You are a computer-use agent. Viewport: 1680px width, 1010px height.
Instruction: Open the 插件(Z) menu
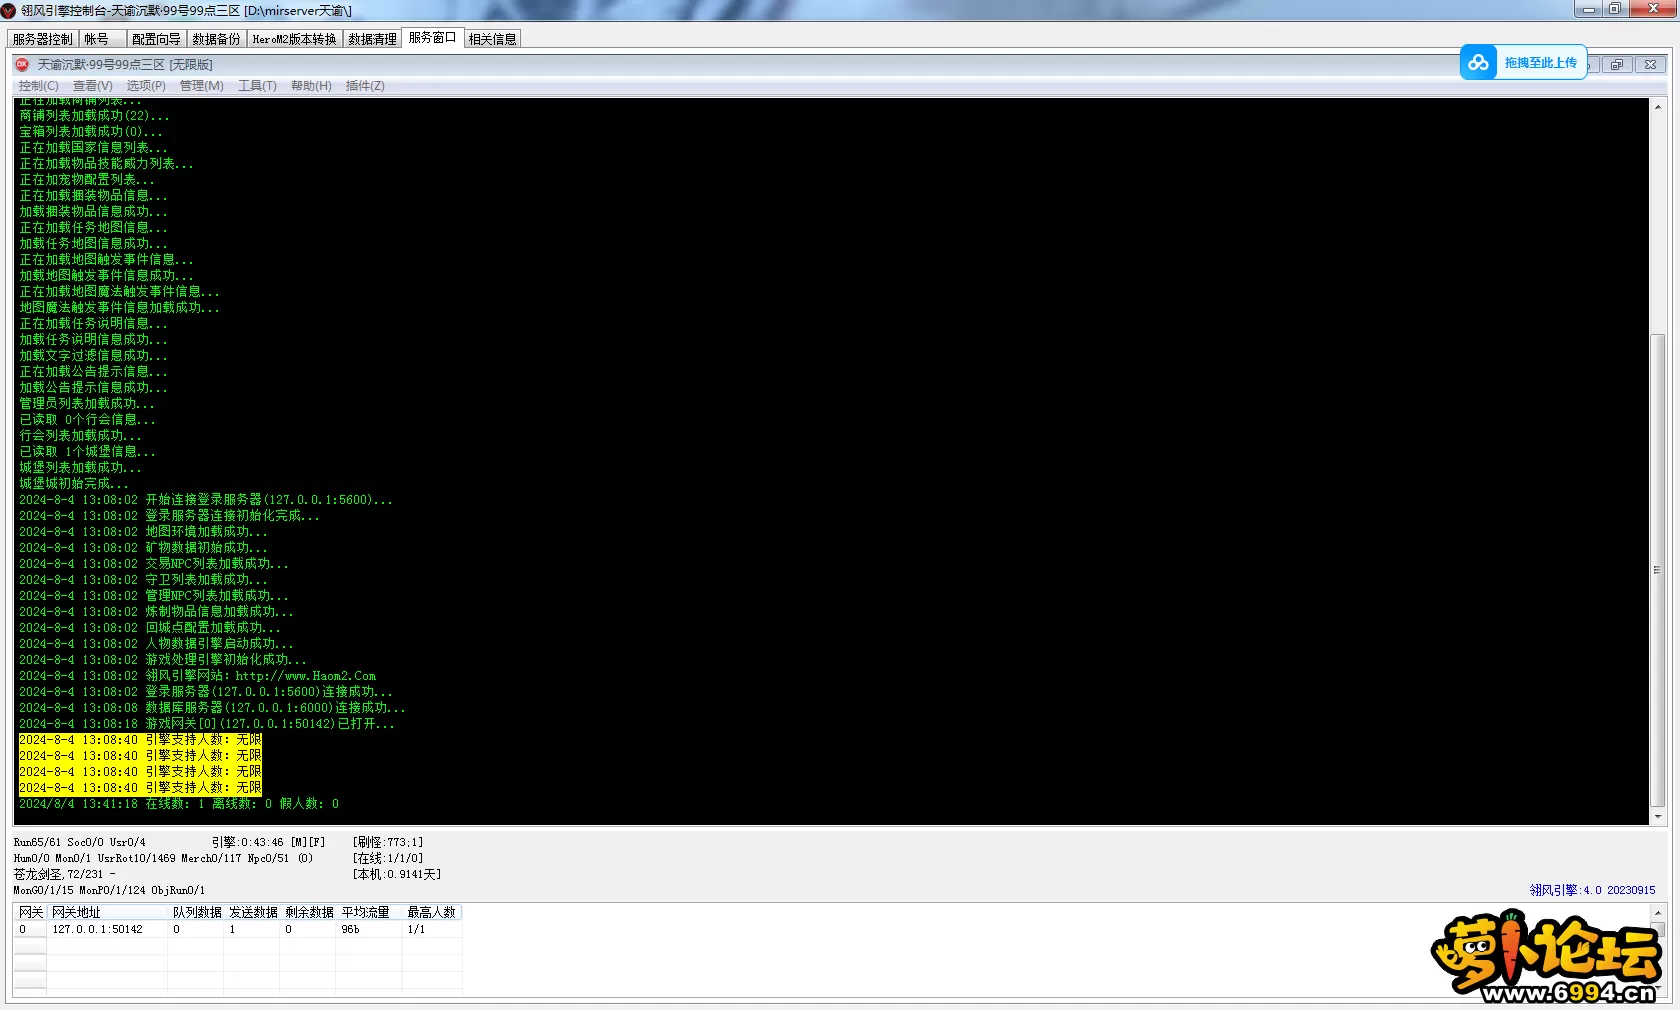point(365,86)
